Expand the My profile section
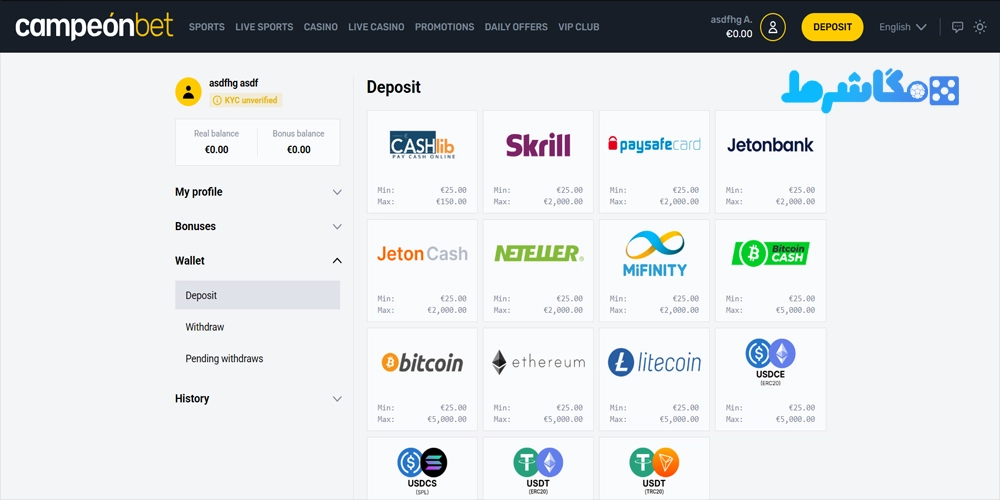The height and width of the screenshot is (500, 1000). coord(258,192)
